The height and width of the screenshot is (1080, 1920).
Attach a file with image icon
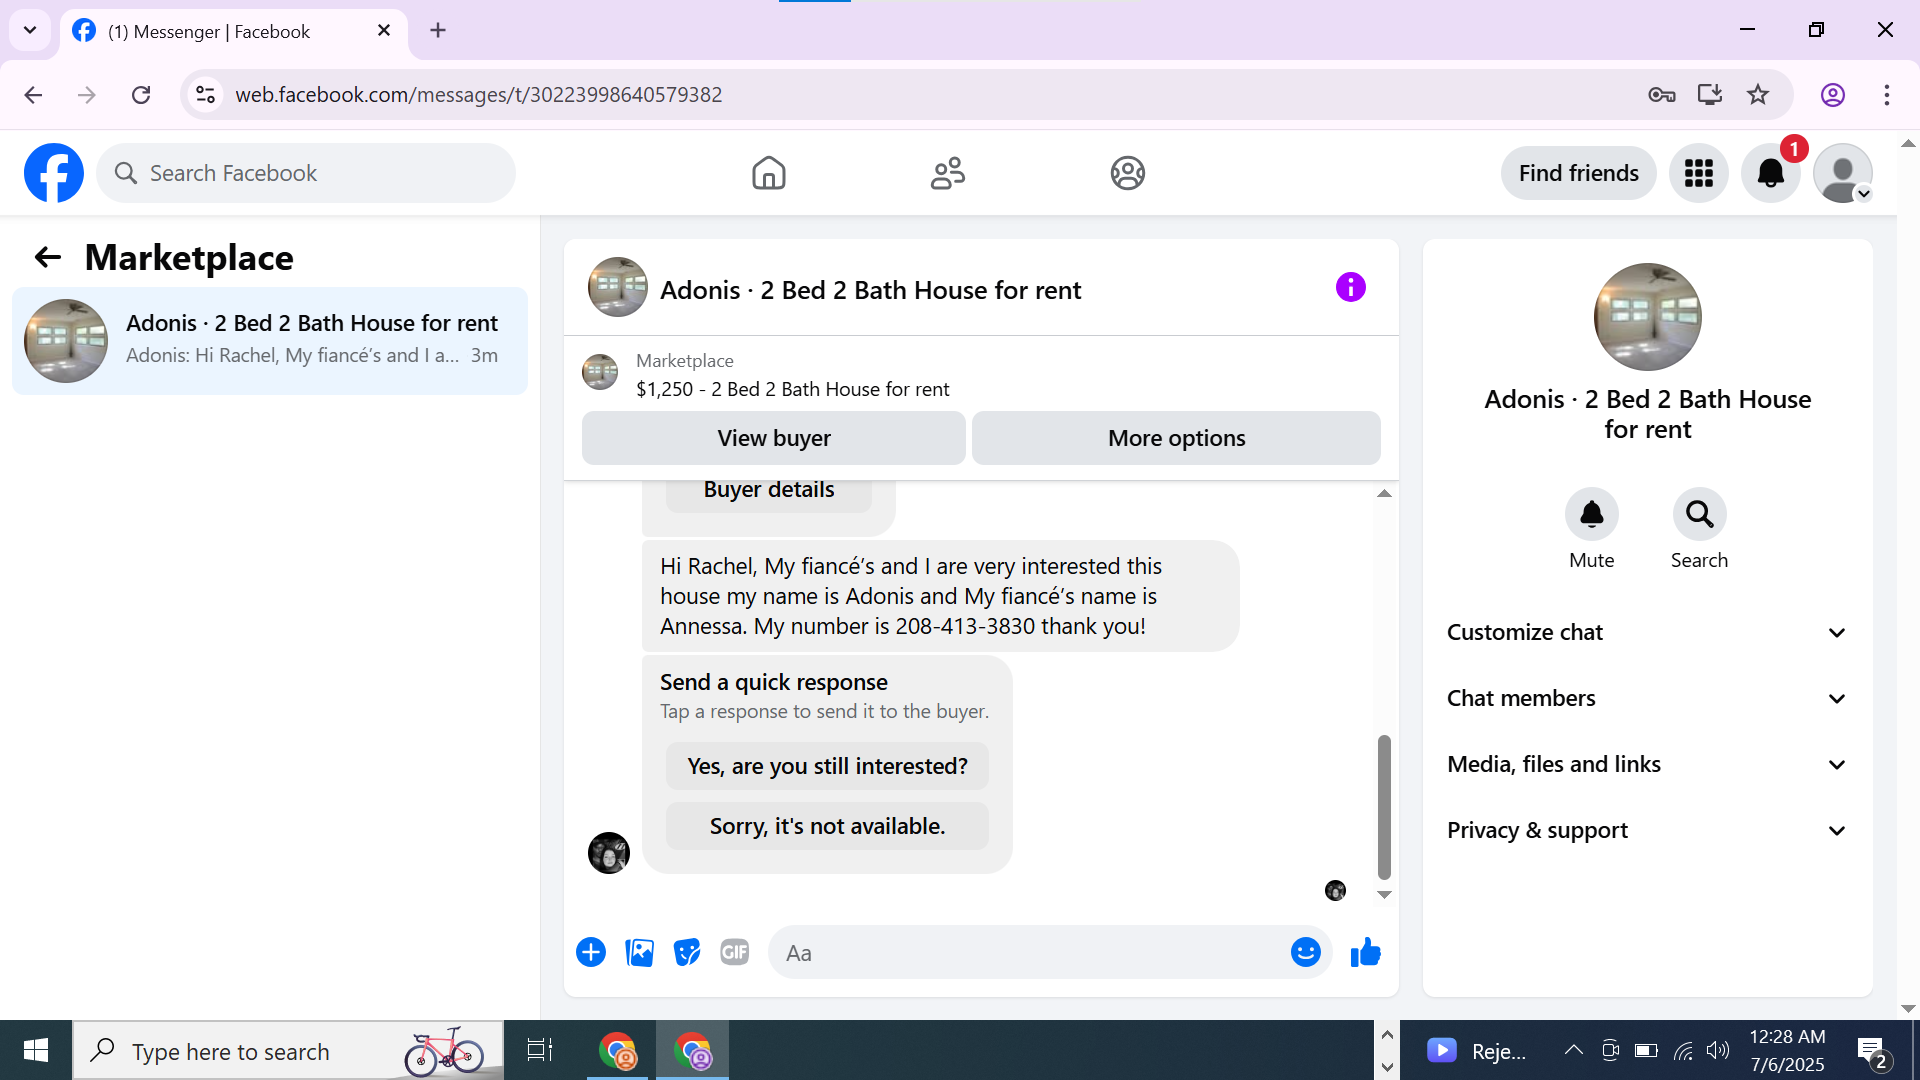[x=639, y=953]
